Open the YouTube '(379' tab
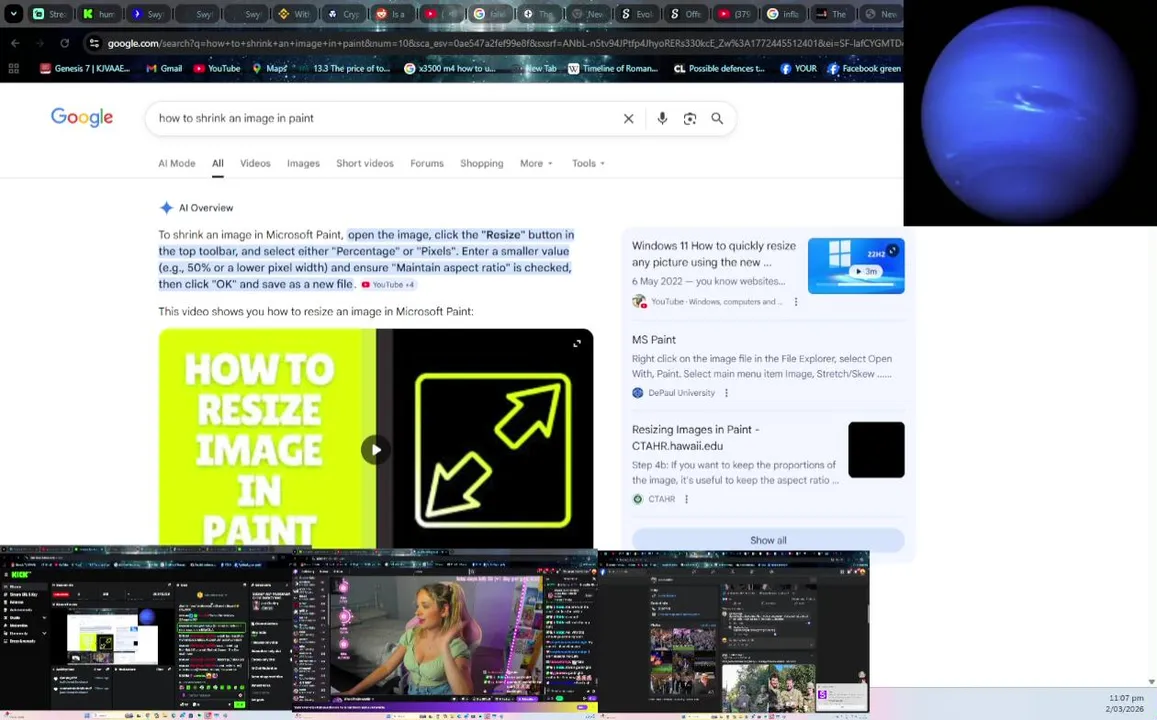The image size is (1157, 720). [x=733, y=14]
